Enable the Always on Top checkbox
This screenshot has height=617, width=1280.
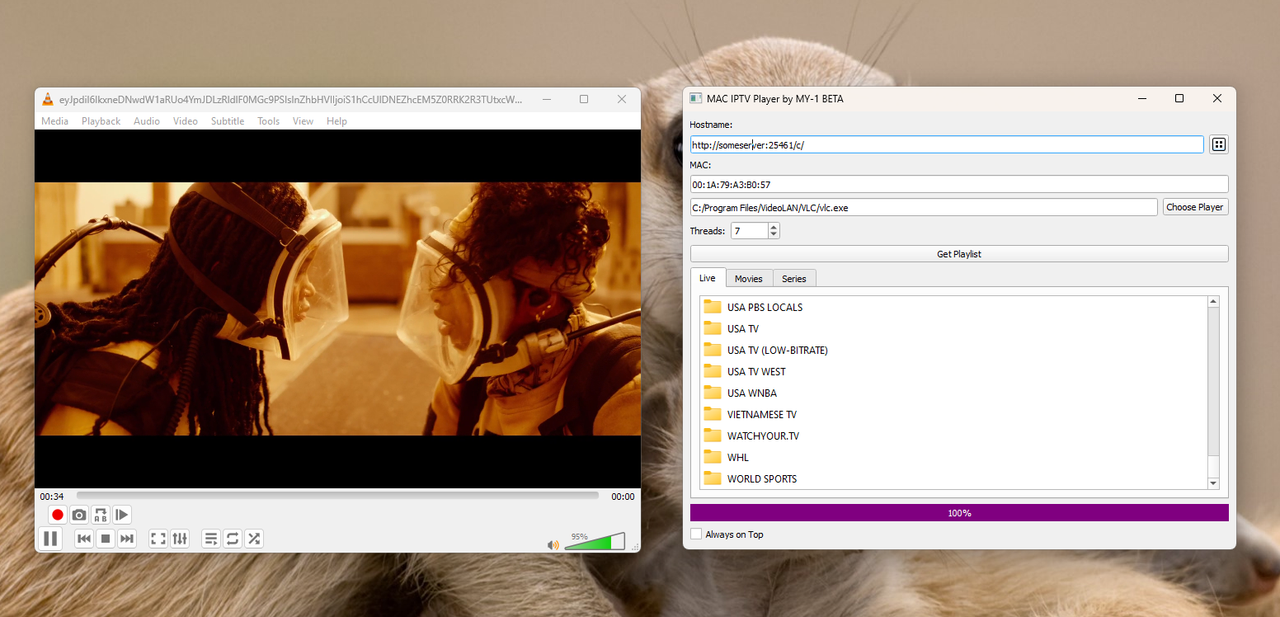coord(696,534)
